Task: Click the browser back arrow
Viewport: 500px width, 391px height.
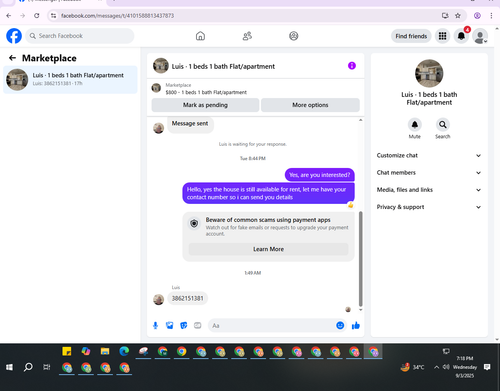Action: click(x=9, y=16)
